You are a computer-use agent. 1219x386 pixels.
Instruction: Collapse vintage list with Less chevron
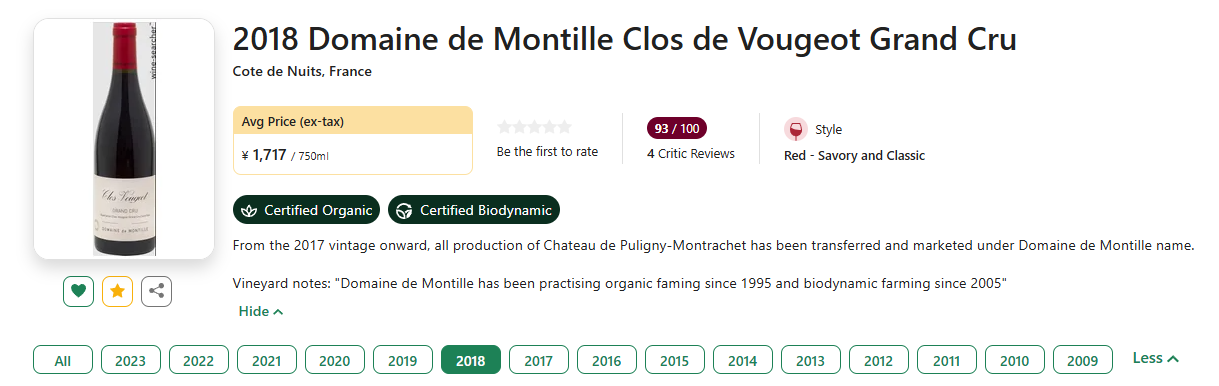click(1155, 358)
